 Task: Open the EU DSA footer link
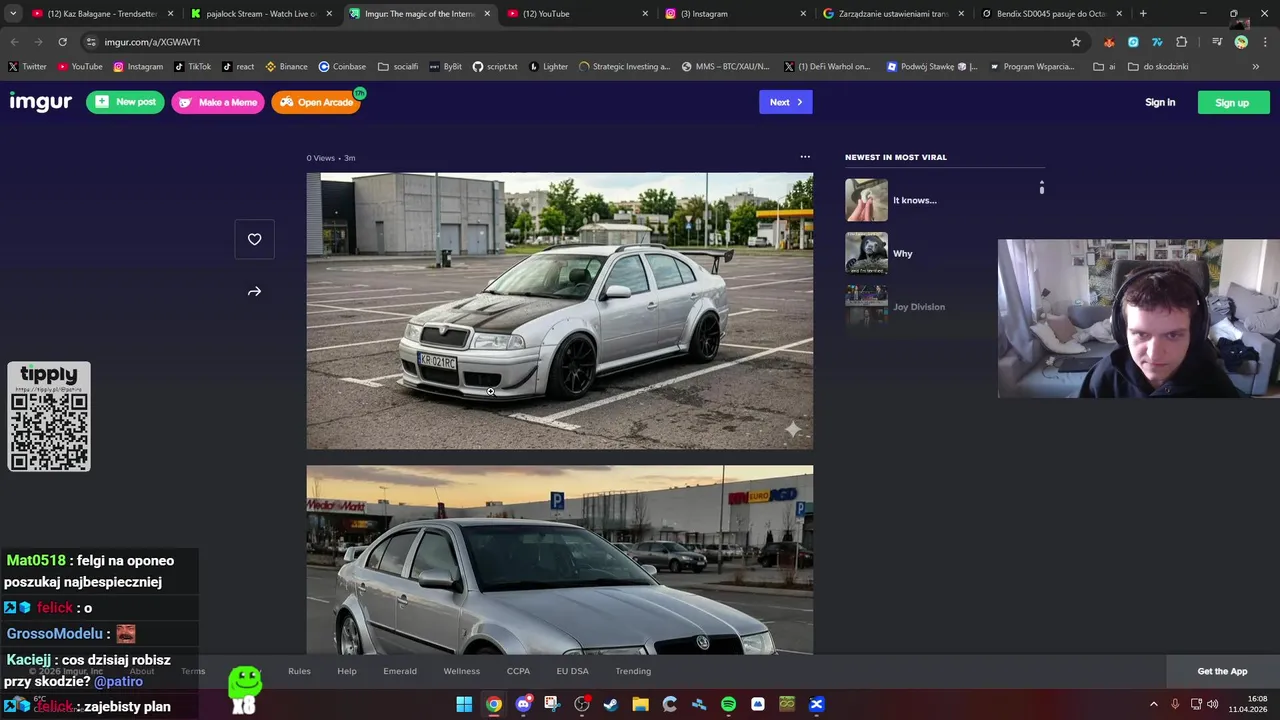pyautogui.click(x=572, y=671)
